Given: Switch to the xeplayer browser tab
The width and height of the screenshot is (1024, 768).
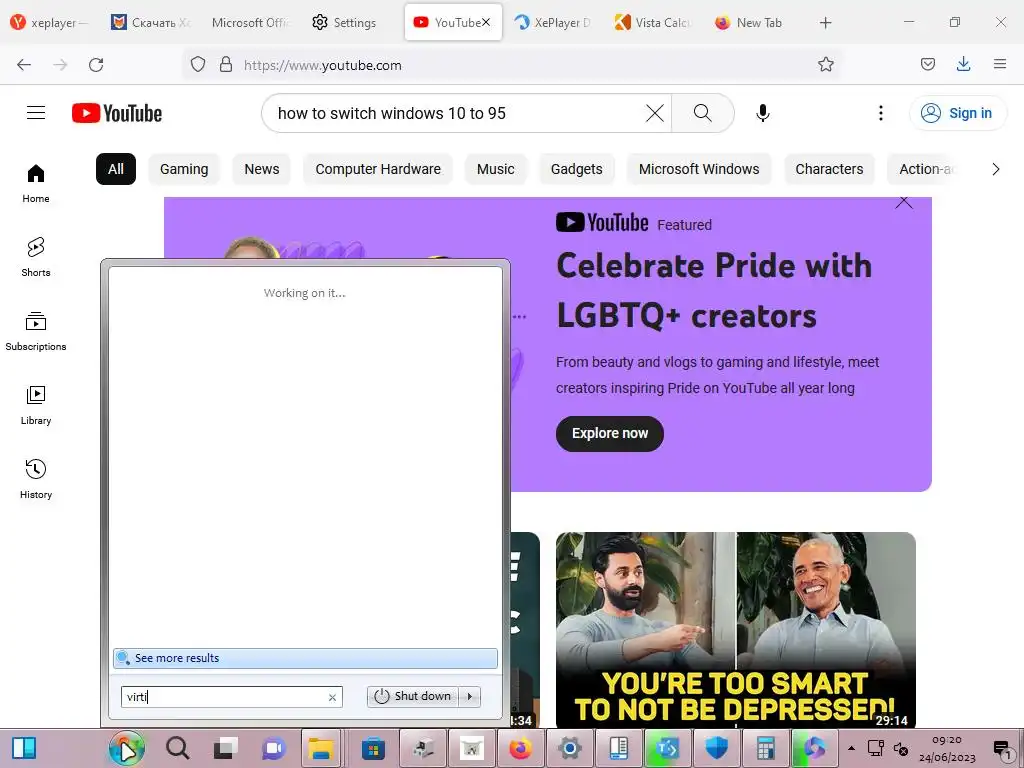Looking at the screenshot, I should pos(50,23).
